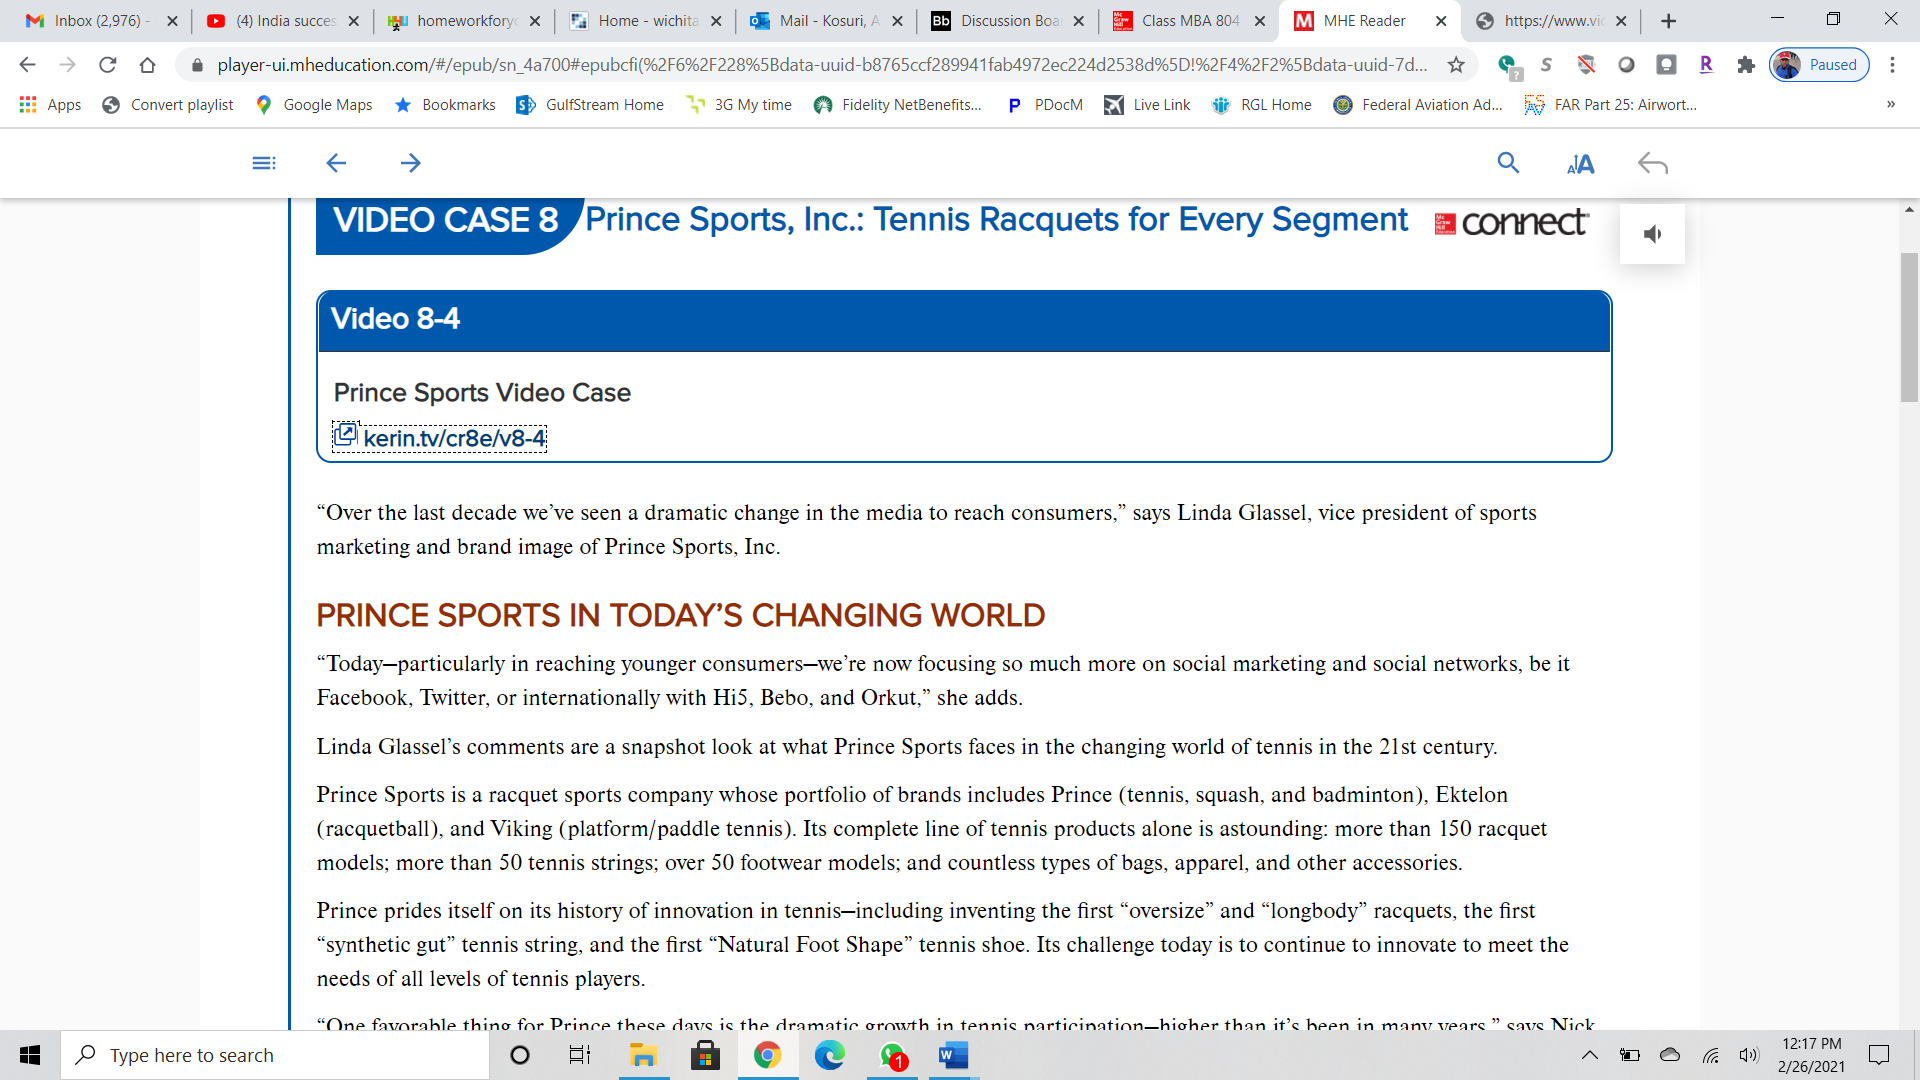Open the Chrome three-dot menu
1920x1080 pixels.
(x=1892, y=65)
